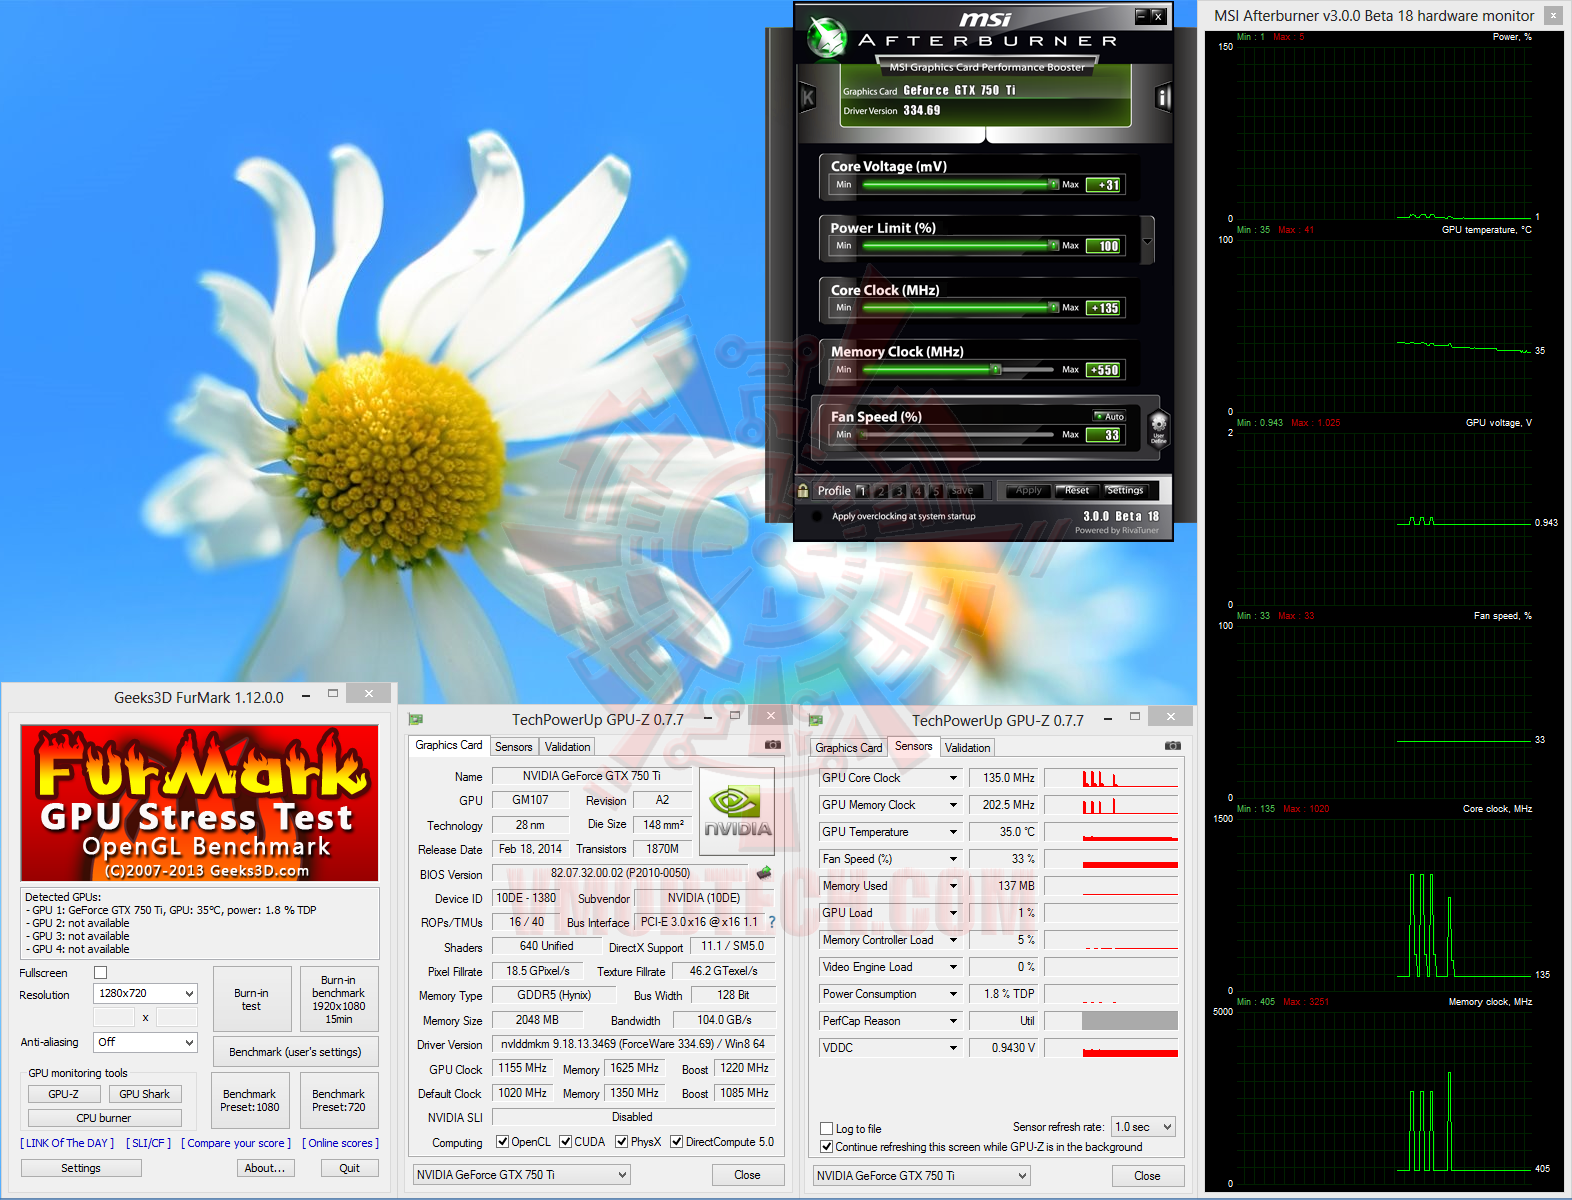The height and width of the screenshot is (1200, 1572).
Task: Quit FurMark with the Quit button
Action: click(x=350, y=1168)
